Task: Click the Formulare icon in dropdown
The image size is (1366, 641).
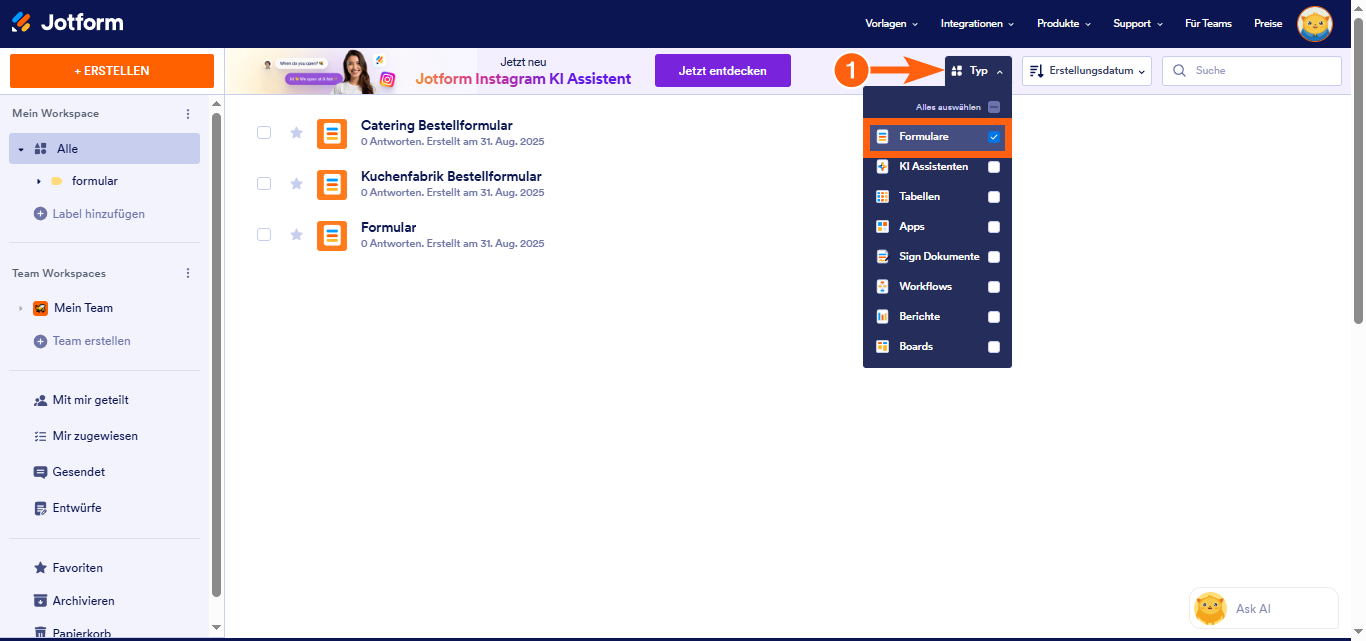Action: [x=882, y=137]
